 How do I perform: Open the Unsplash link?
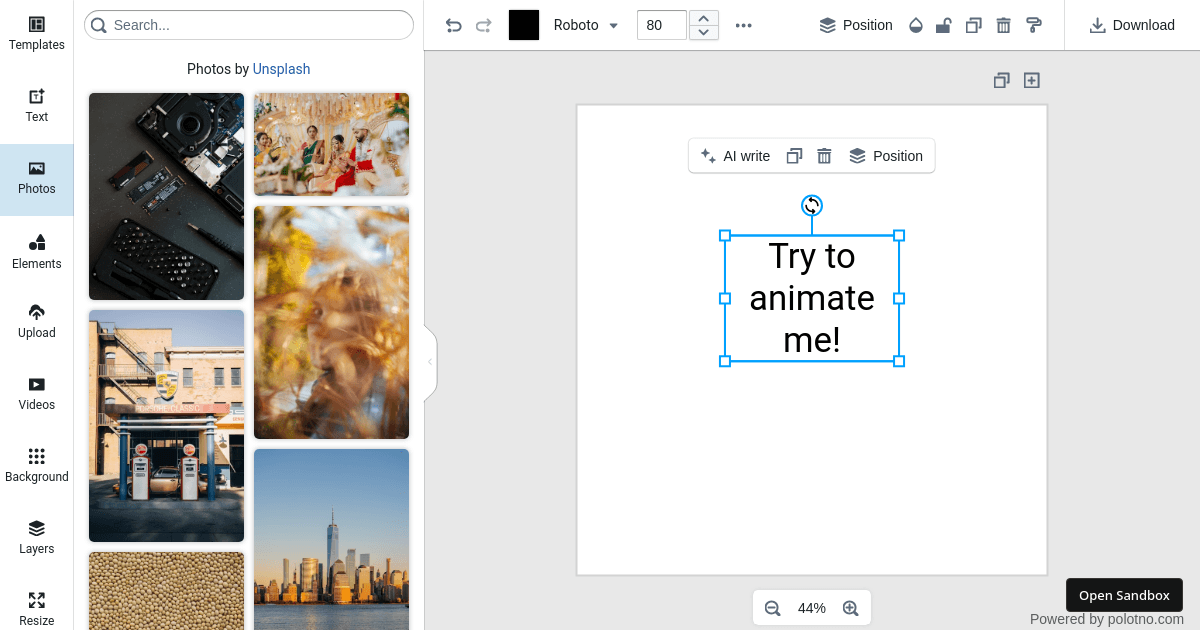pos(281,69)
